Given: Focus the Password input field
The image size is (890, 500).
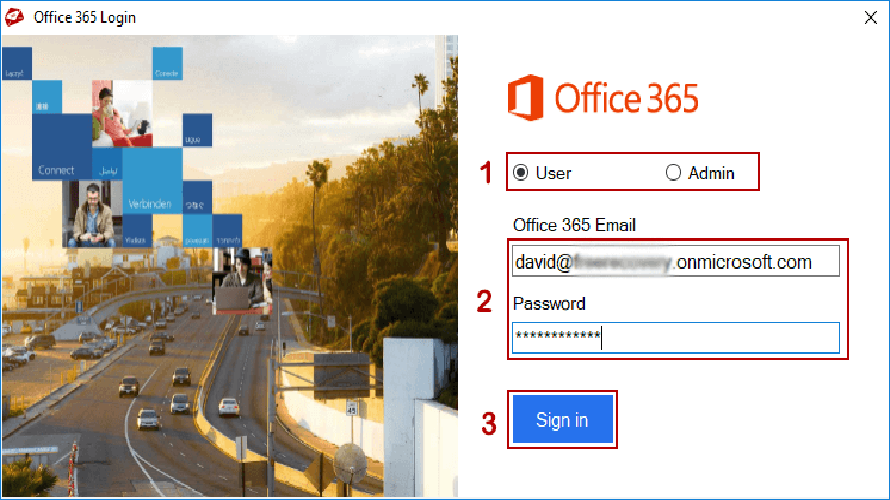Looking at the screenshot, I should (x=675, y=338).
